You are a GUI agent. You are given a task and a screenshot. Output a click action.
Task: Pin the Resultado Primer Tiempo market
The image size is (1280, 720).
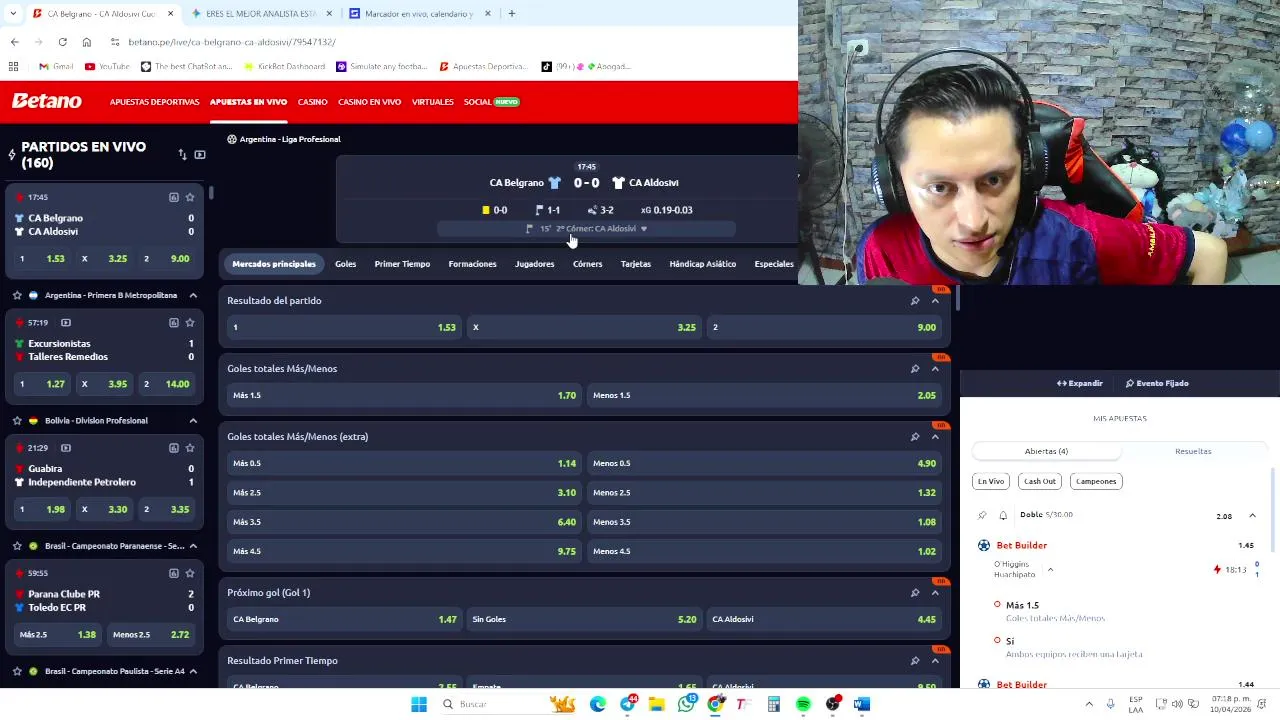[915, 661]
